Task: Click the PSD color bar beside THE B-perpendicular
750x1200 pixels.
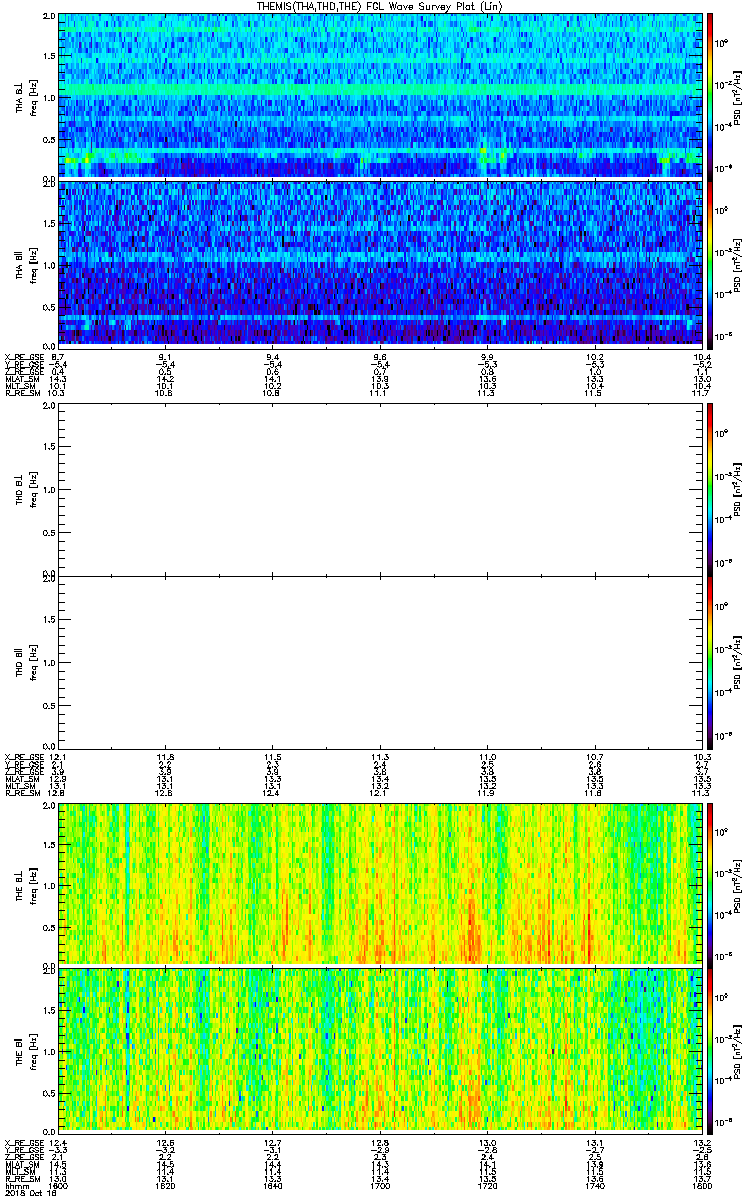Action: pos(710,882)
